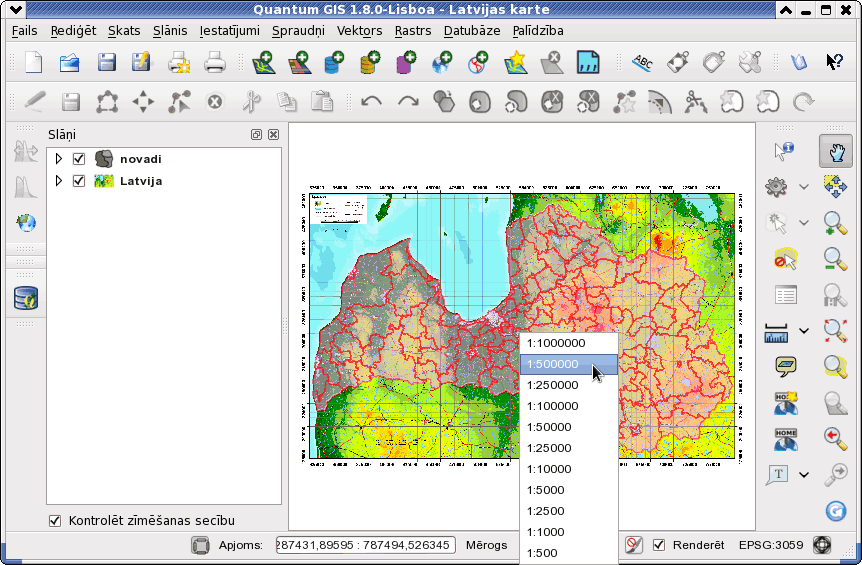Close the Slāņi panel
Image resolution: width=862 pixels, height=565 pixels.
(x=273, y=135)
